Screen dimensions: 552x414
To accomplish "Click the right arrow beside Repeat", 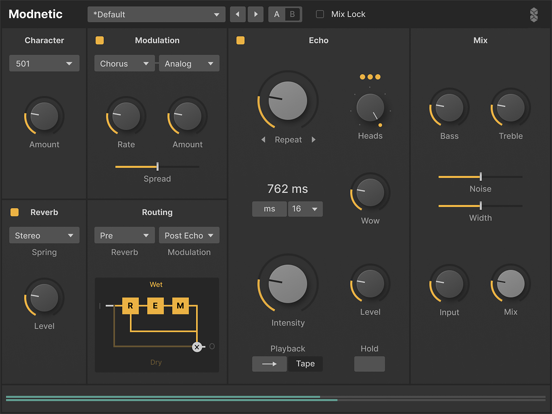I will (x=313, y=140).
